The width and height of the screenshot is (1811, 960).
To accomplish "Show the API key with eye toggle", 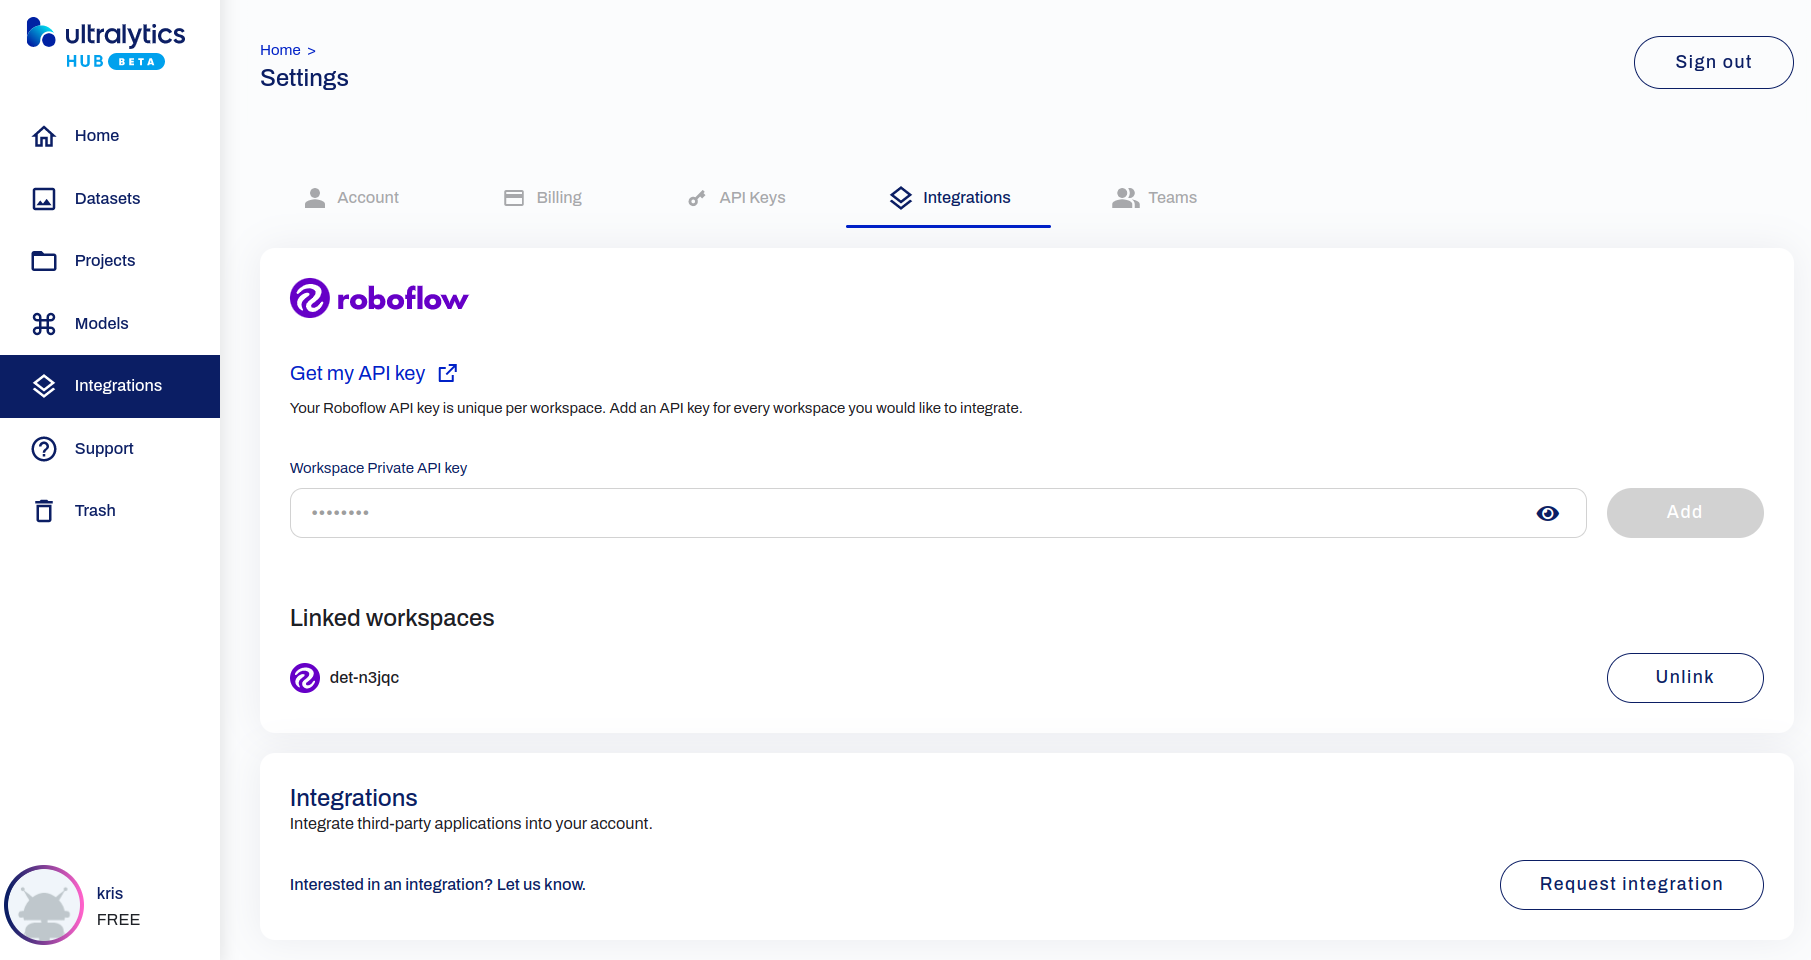I will [1548, 513].
